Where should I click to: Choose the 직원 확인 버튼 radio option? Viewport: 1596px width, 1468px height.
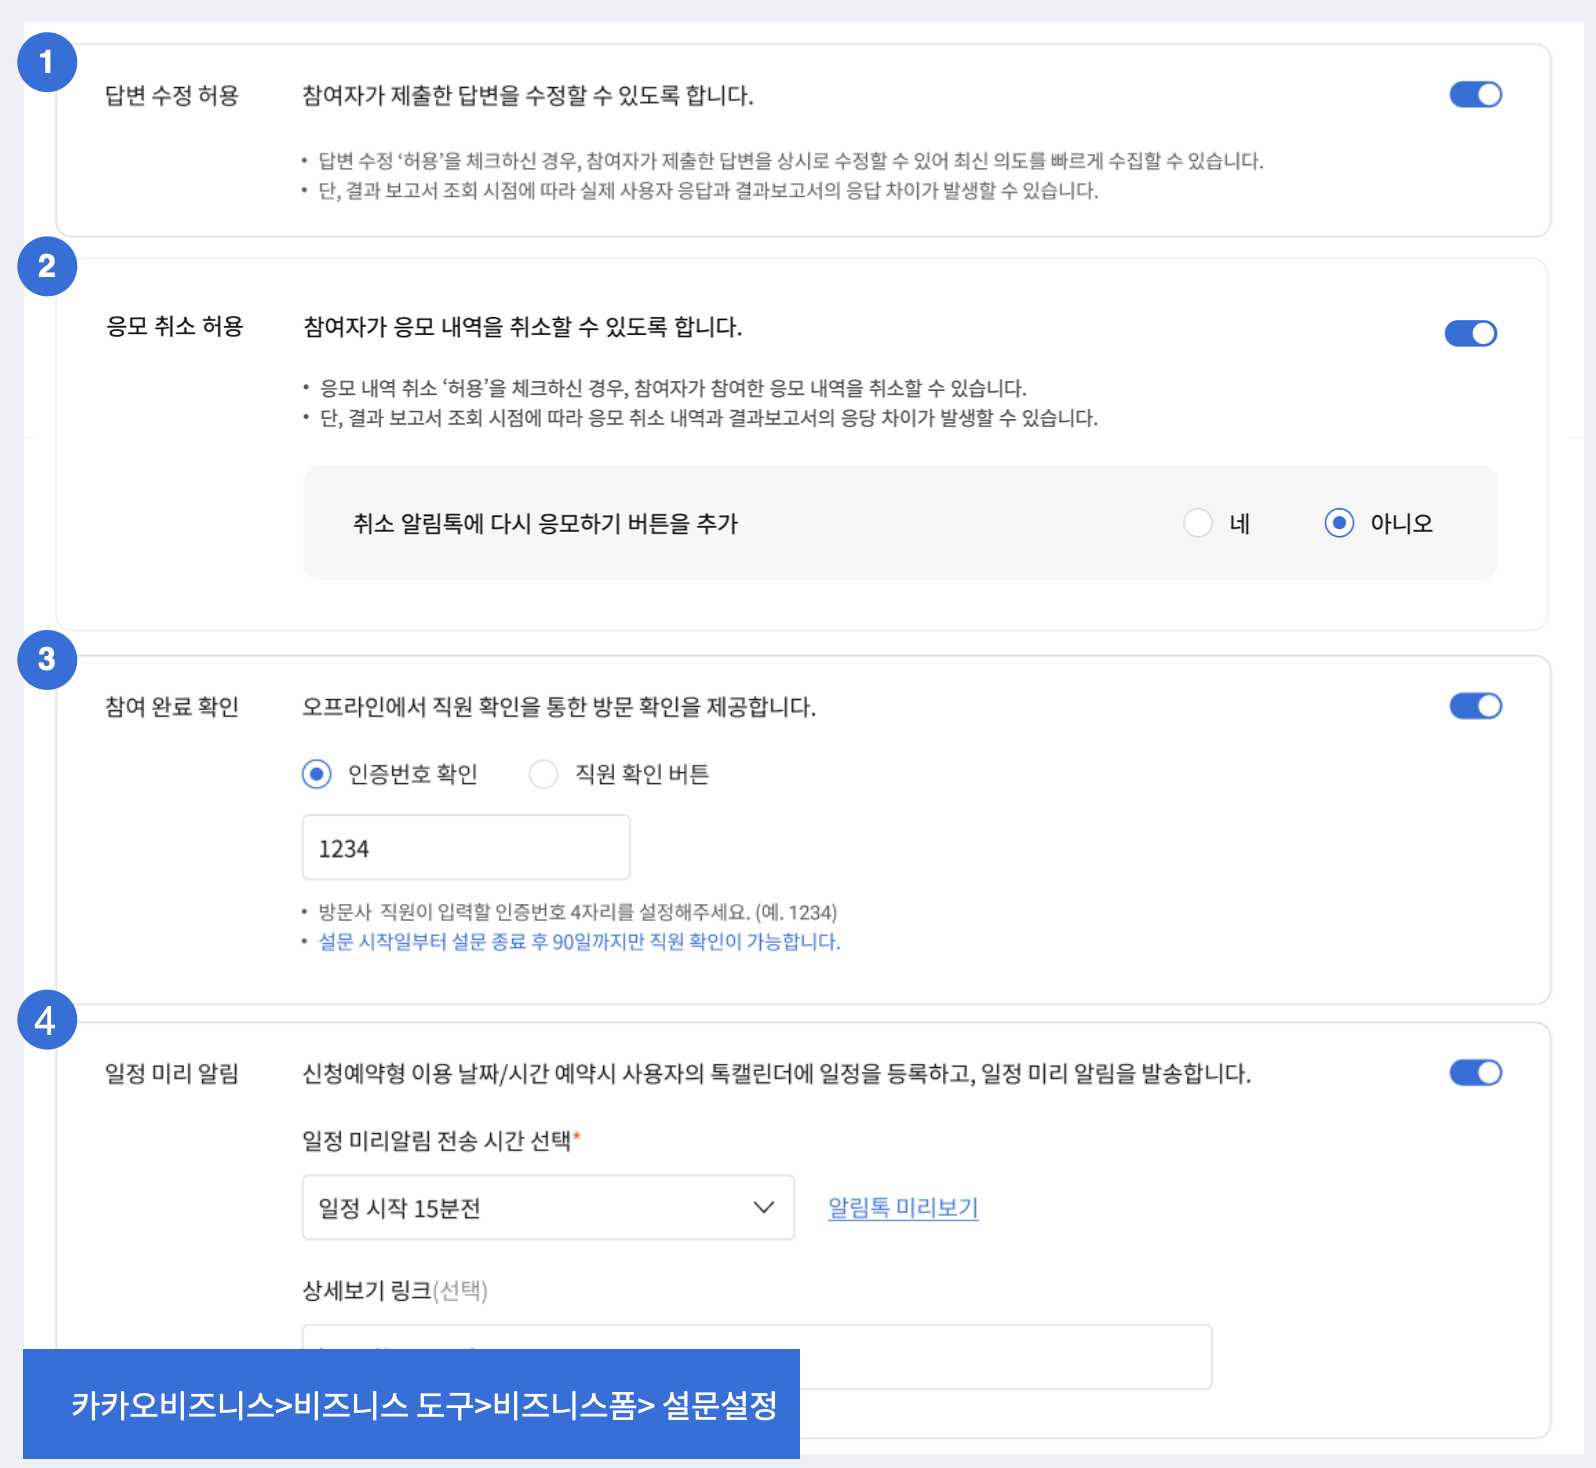544,774
